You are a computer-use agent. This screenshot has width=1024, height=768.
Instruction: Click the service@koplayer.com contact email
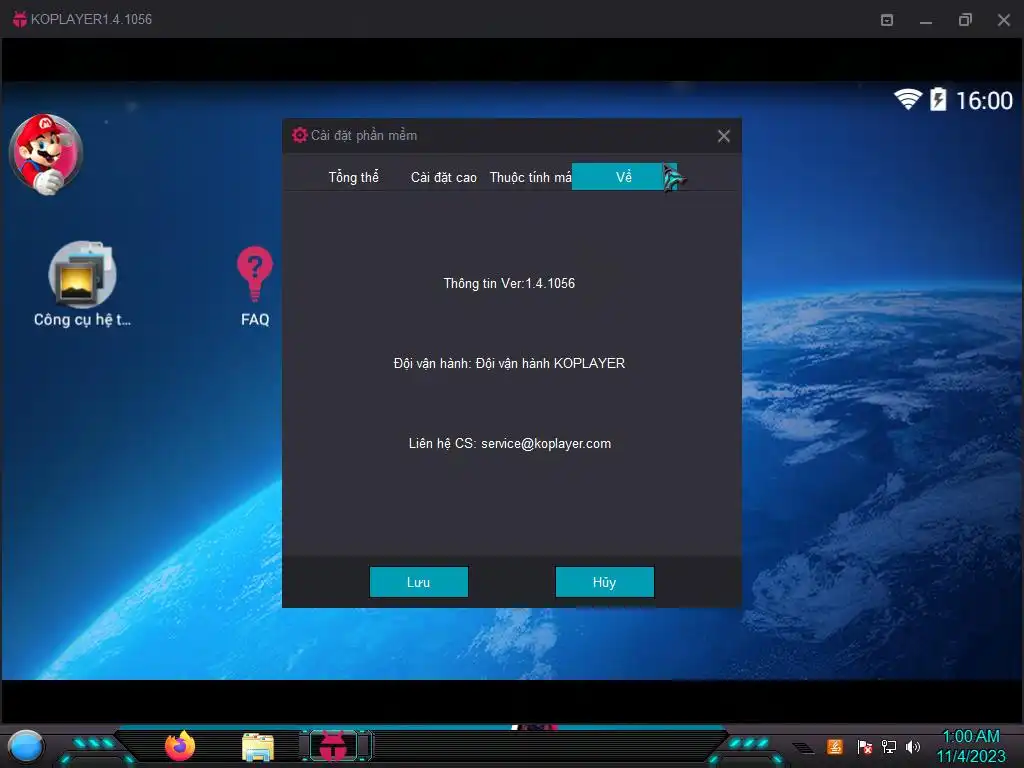pyautogui.click(x=546, y=443)
